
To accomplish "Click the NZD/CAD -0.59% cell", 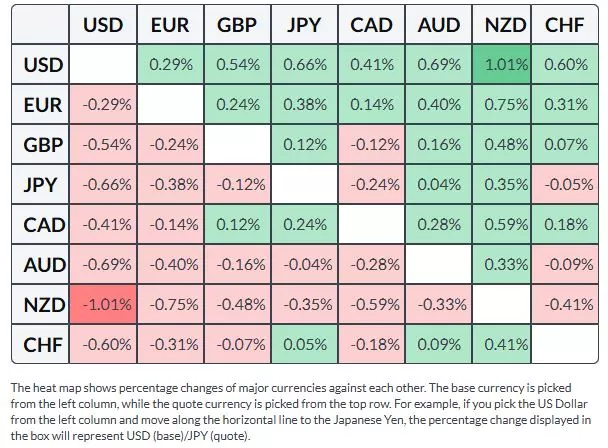I will [371, 306].
